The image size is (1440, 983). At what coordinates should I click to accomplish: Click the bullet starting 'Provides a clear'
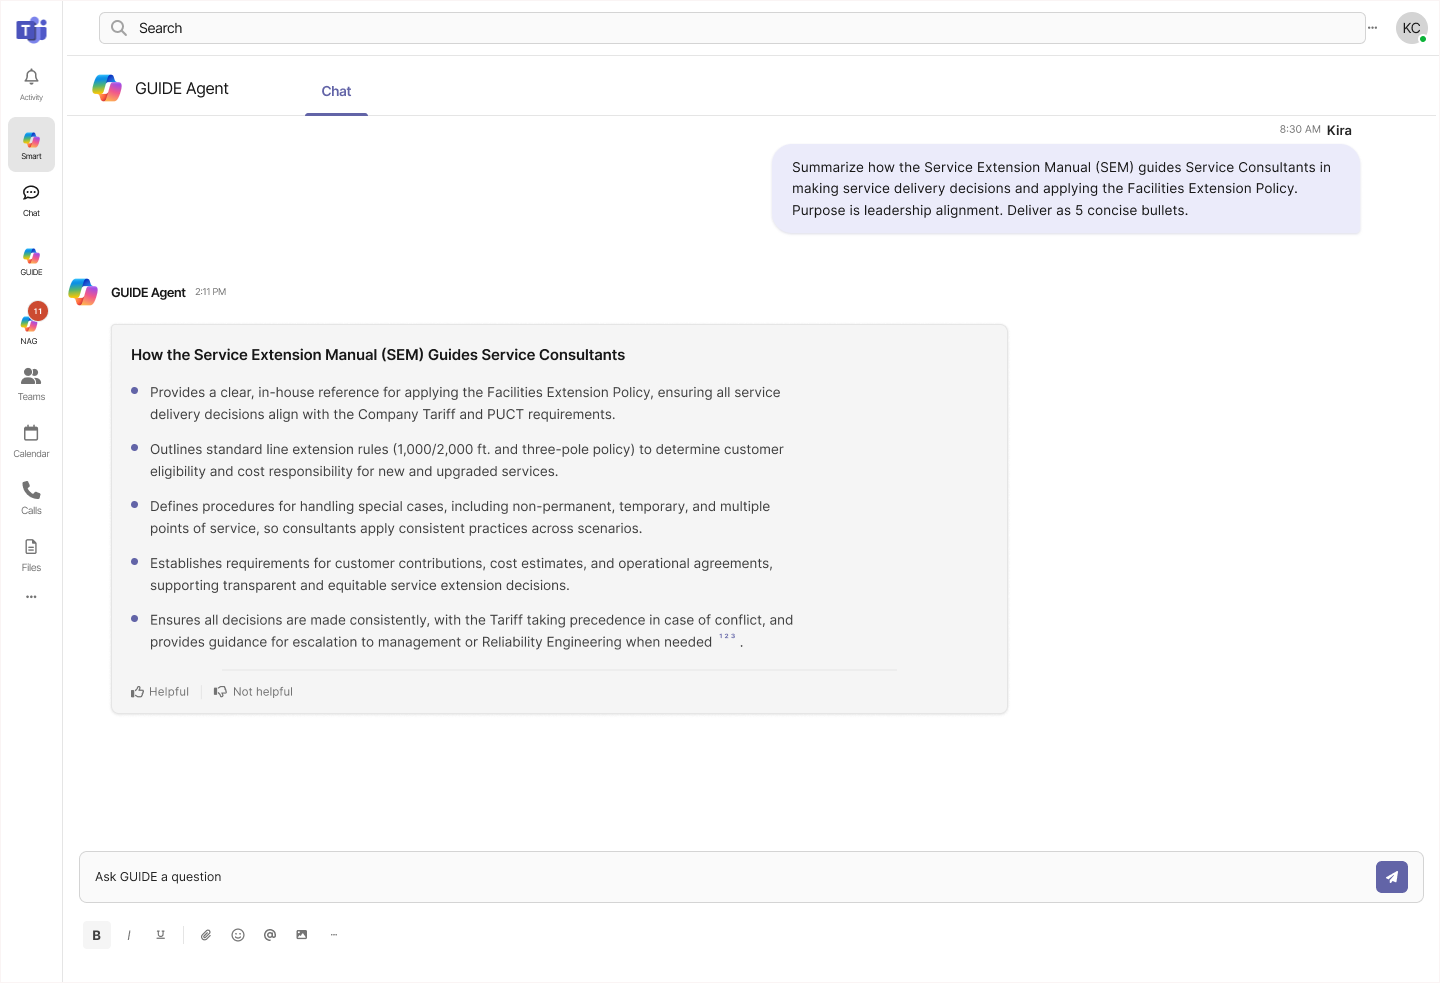click(465, 403)
